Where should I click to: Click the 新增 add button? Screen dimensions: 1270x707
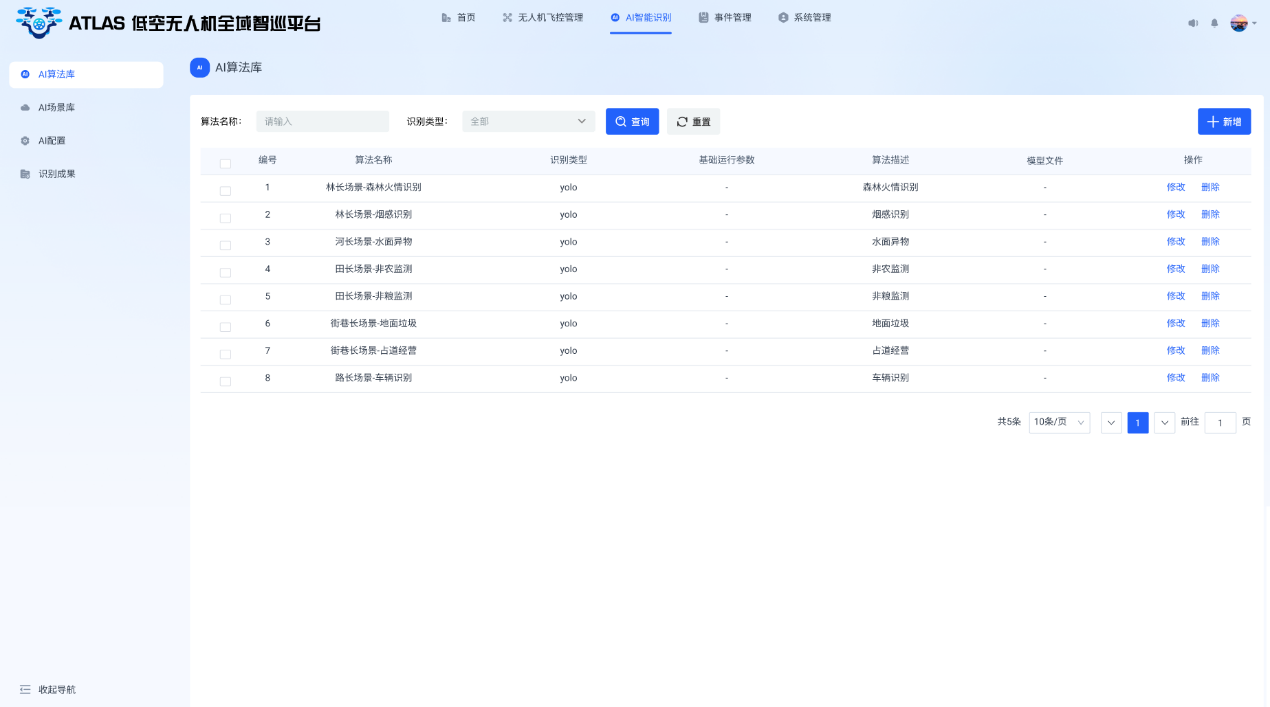tap(1224, 122)
